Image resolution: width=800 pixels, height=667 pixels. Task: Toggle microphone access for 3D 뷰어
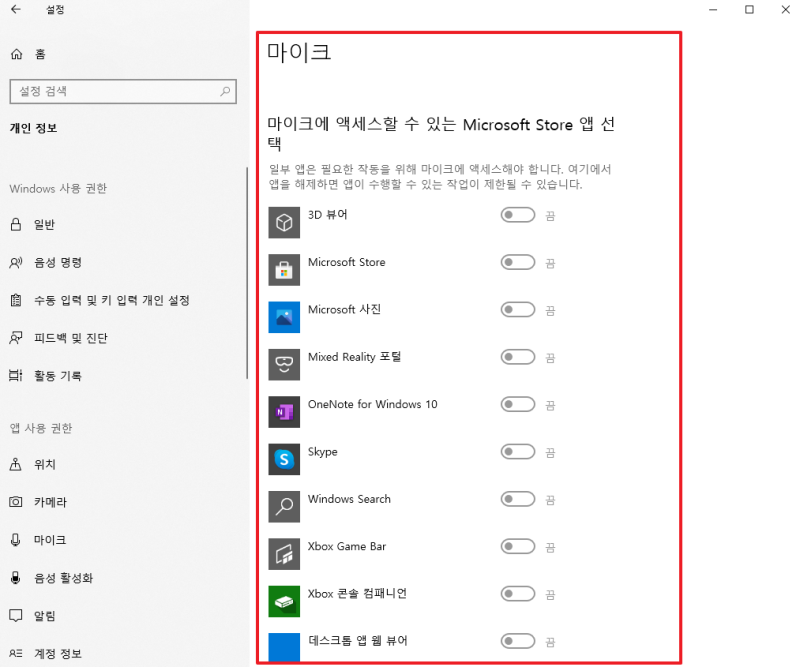pyautogui.click(x=517, y=215)
